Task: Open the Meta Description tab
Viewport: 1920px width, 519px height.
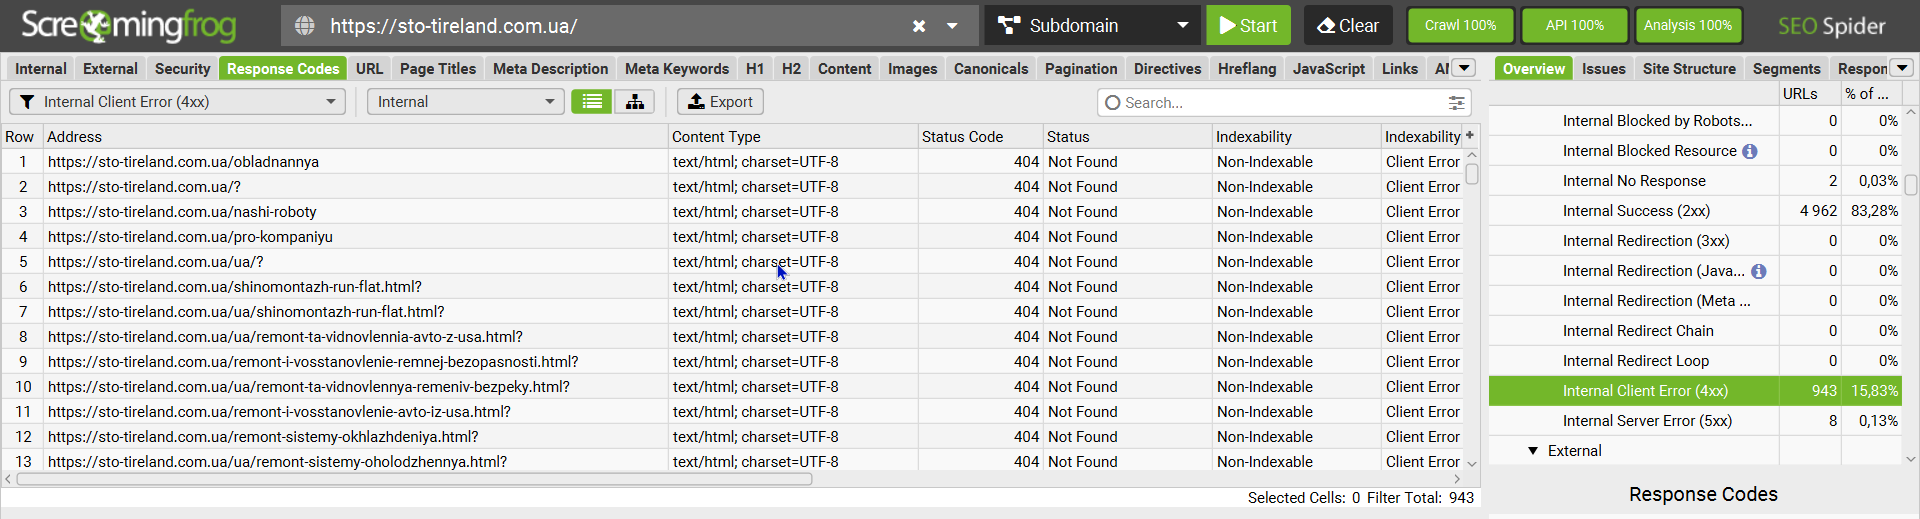Action: click(x=550, y=69)
